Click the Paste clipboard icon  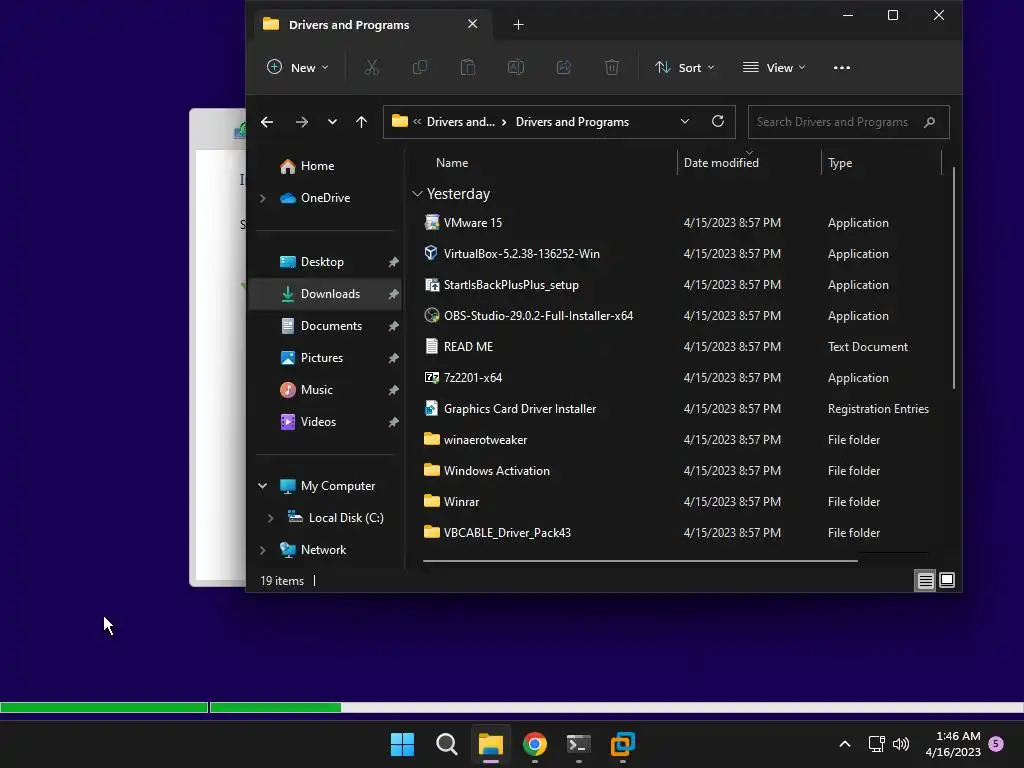pos(468,67)
